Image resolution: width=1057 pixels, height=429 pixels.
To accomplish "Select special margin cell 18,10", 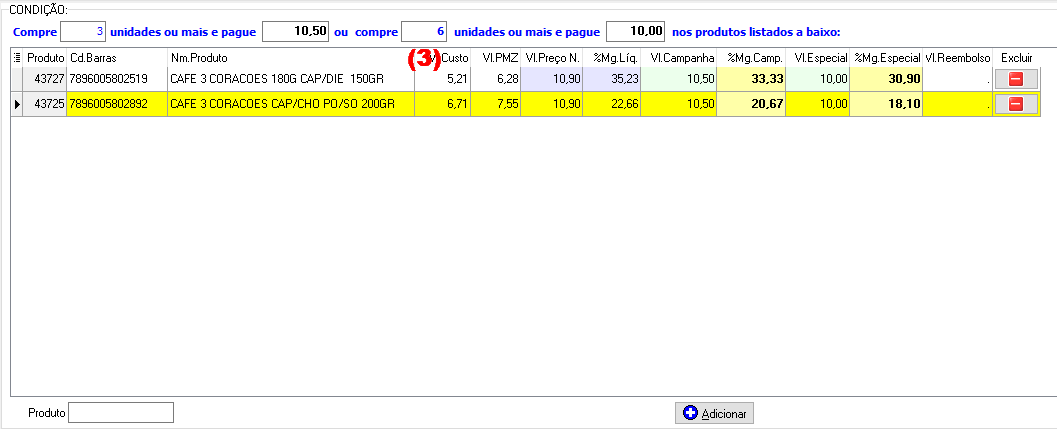I will pos(886,104).
